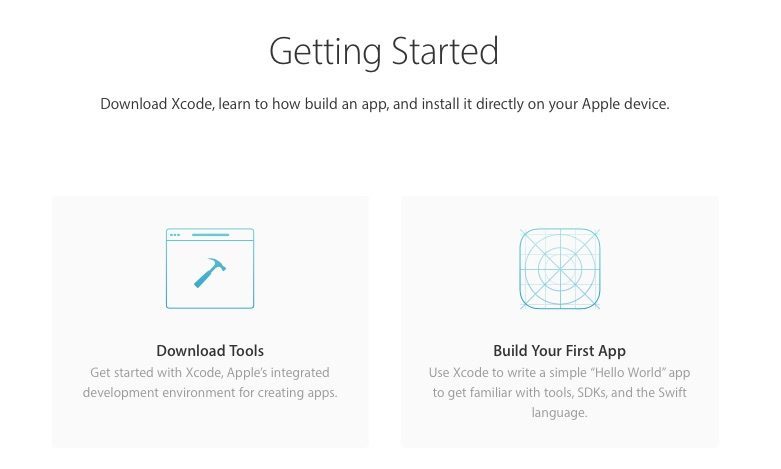Click the three dots in the window illustration
This screenshot has width=781, height=469.
175,235
